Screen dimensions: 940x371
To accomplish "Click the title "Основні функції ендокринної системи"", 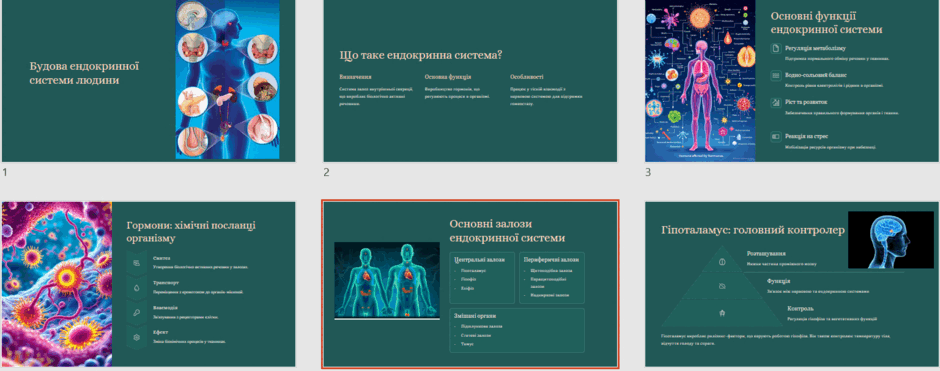I will pyautogui.click(x=826, y=23).
